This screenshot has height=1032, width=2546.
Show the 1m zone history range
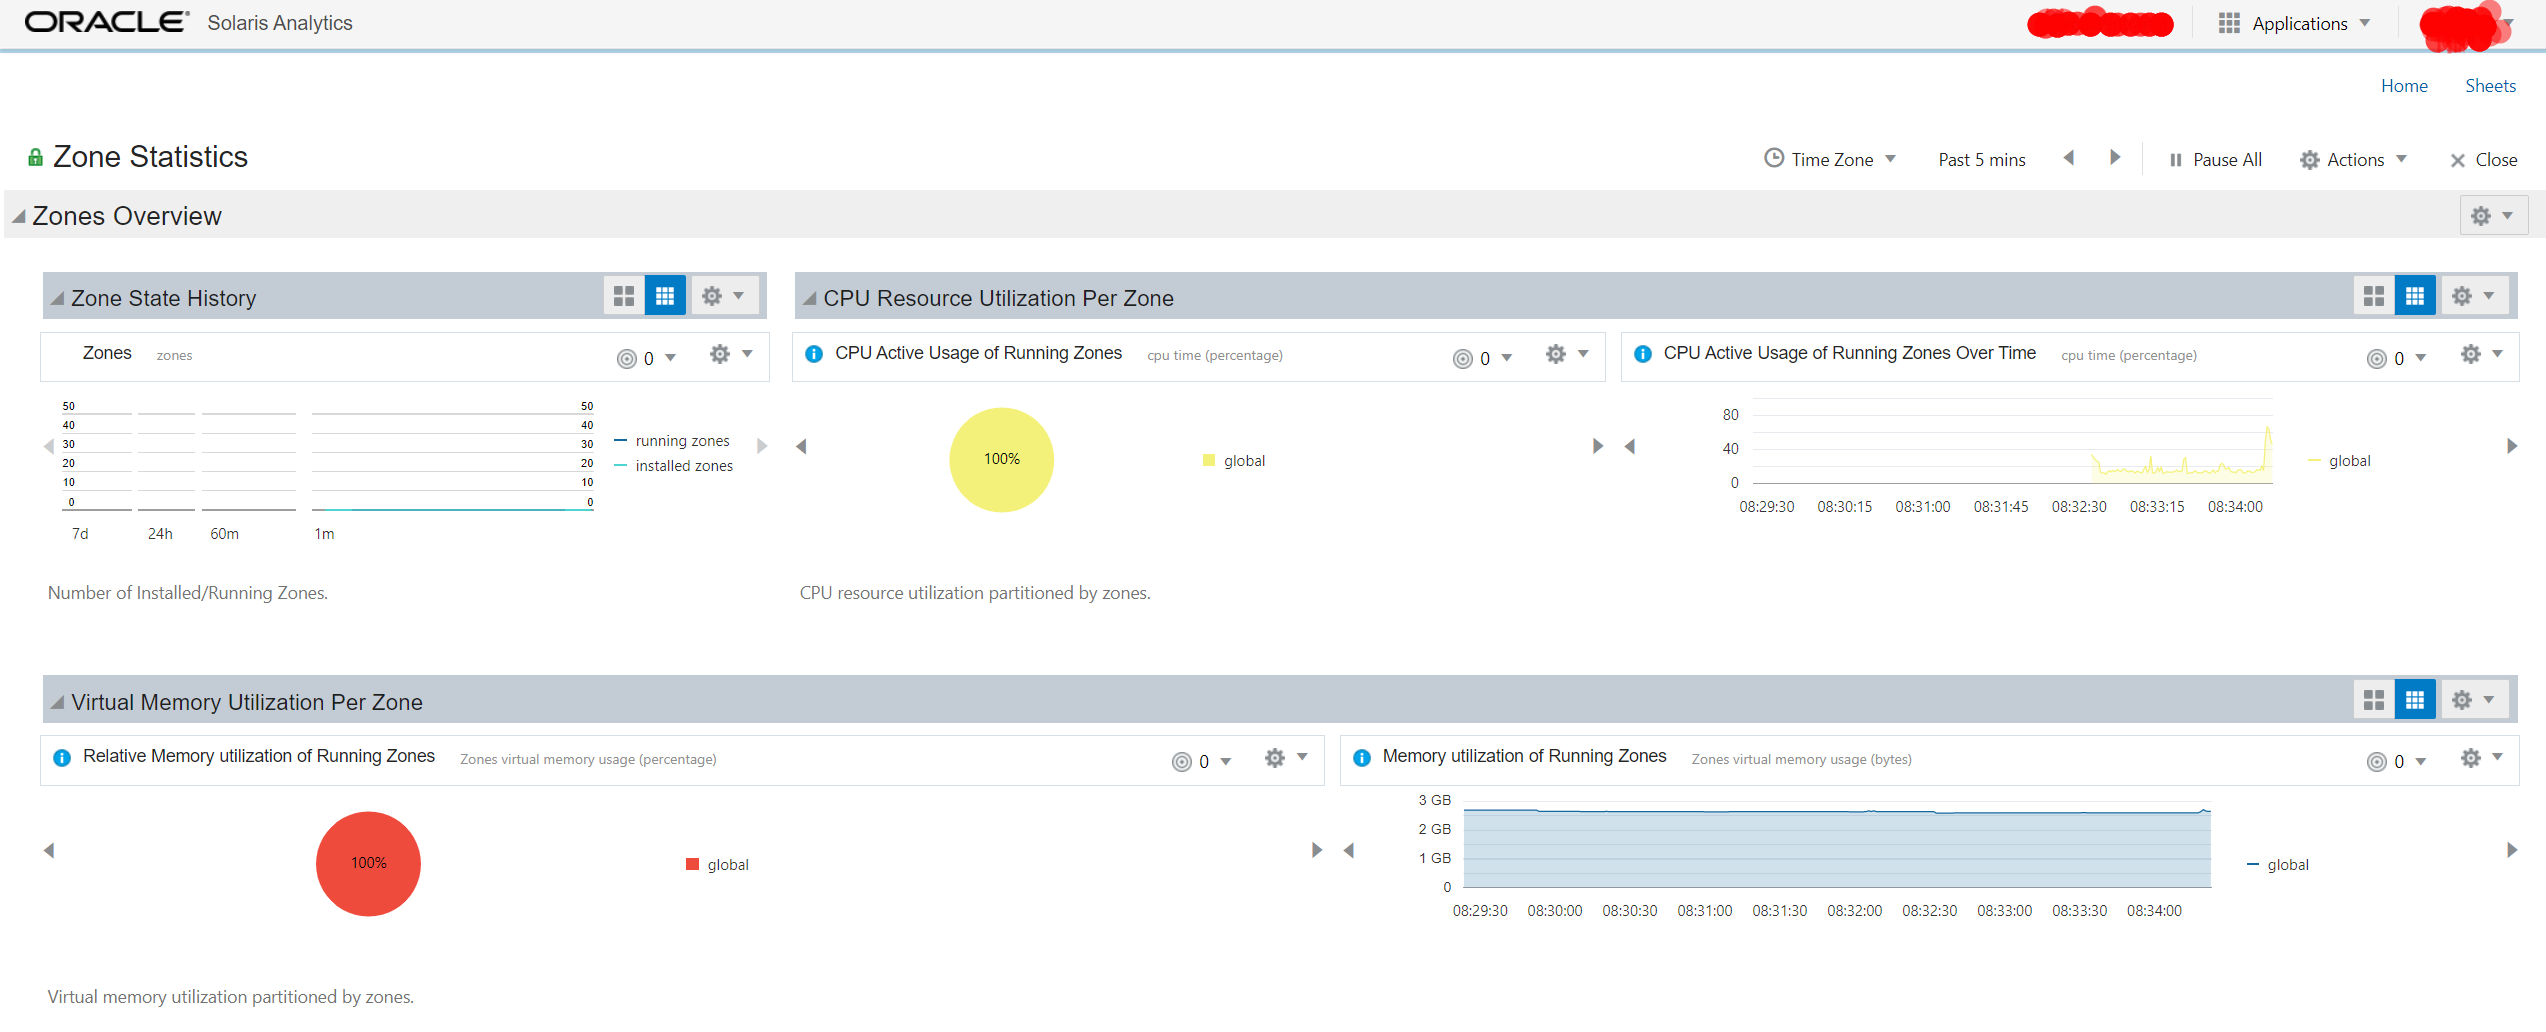click(324, 534)
